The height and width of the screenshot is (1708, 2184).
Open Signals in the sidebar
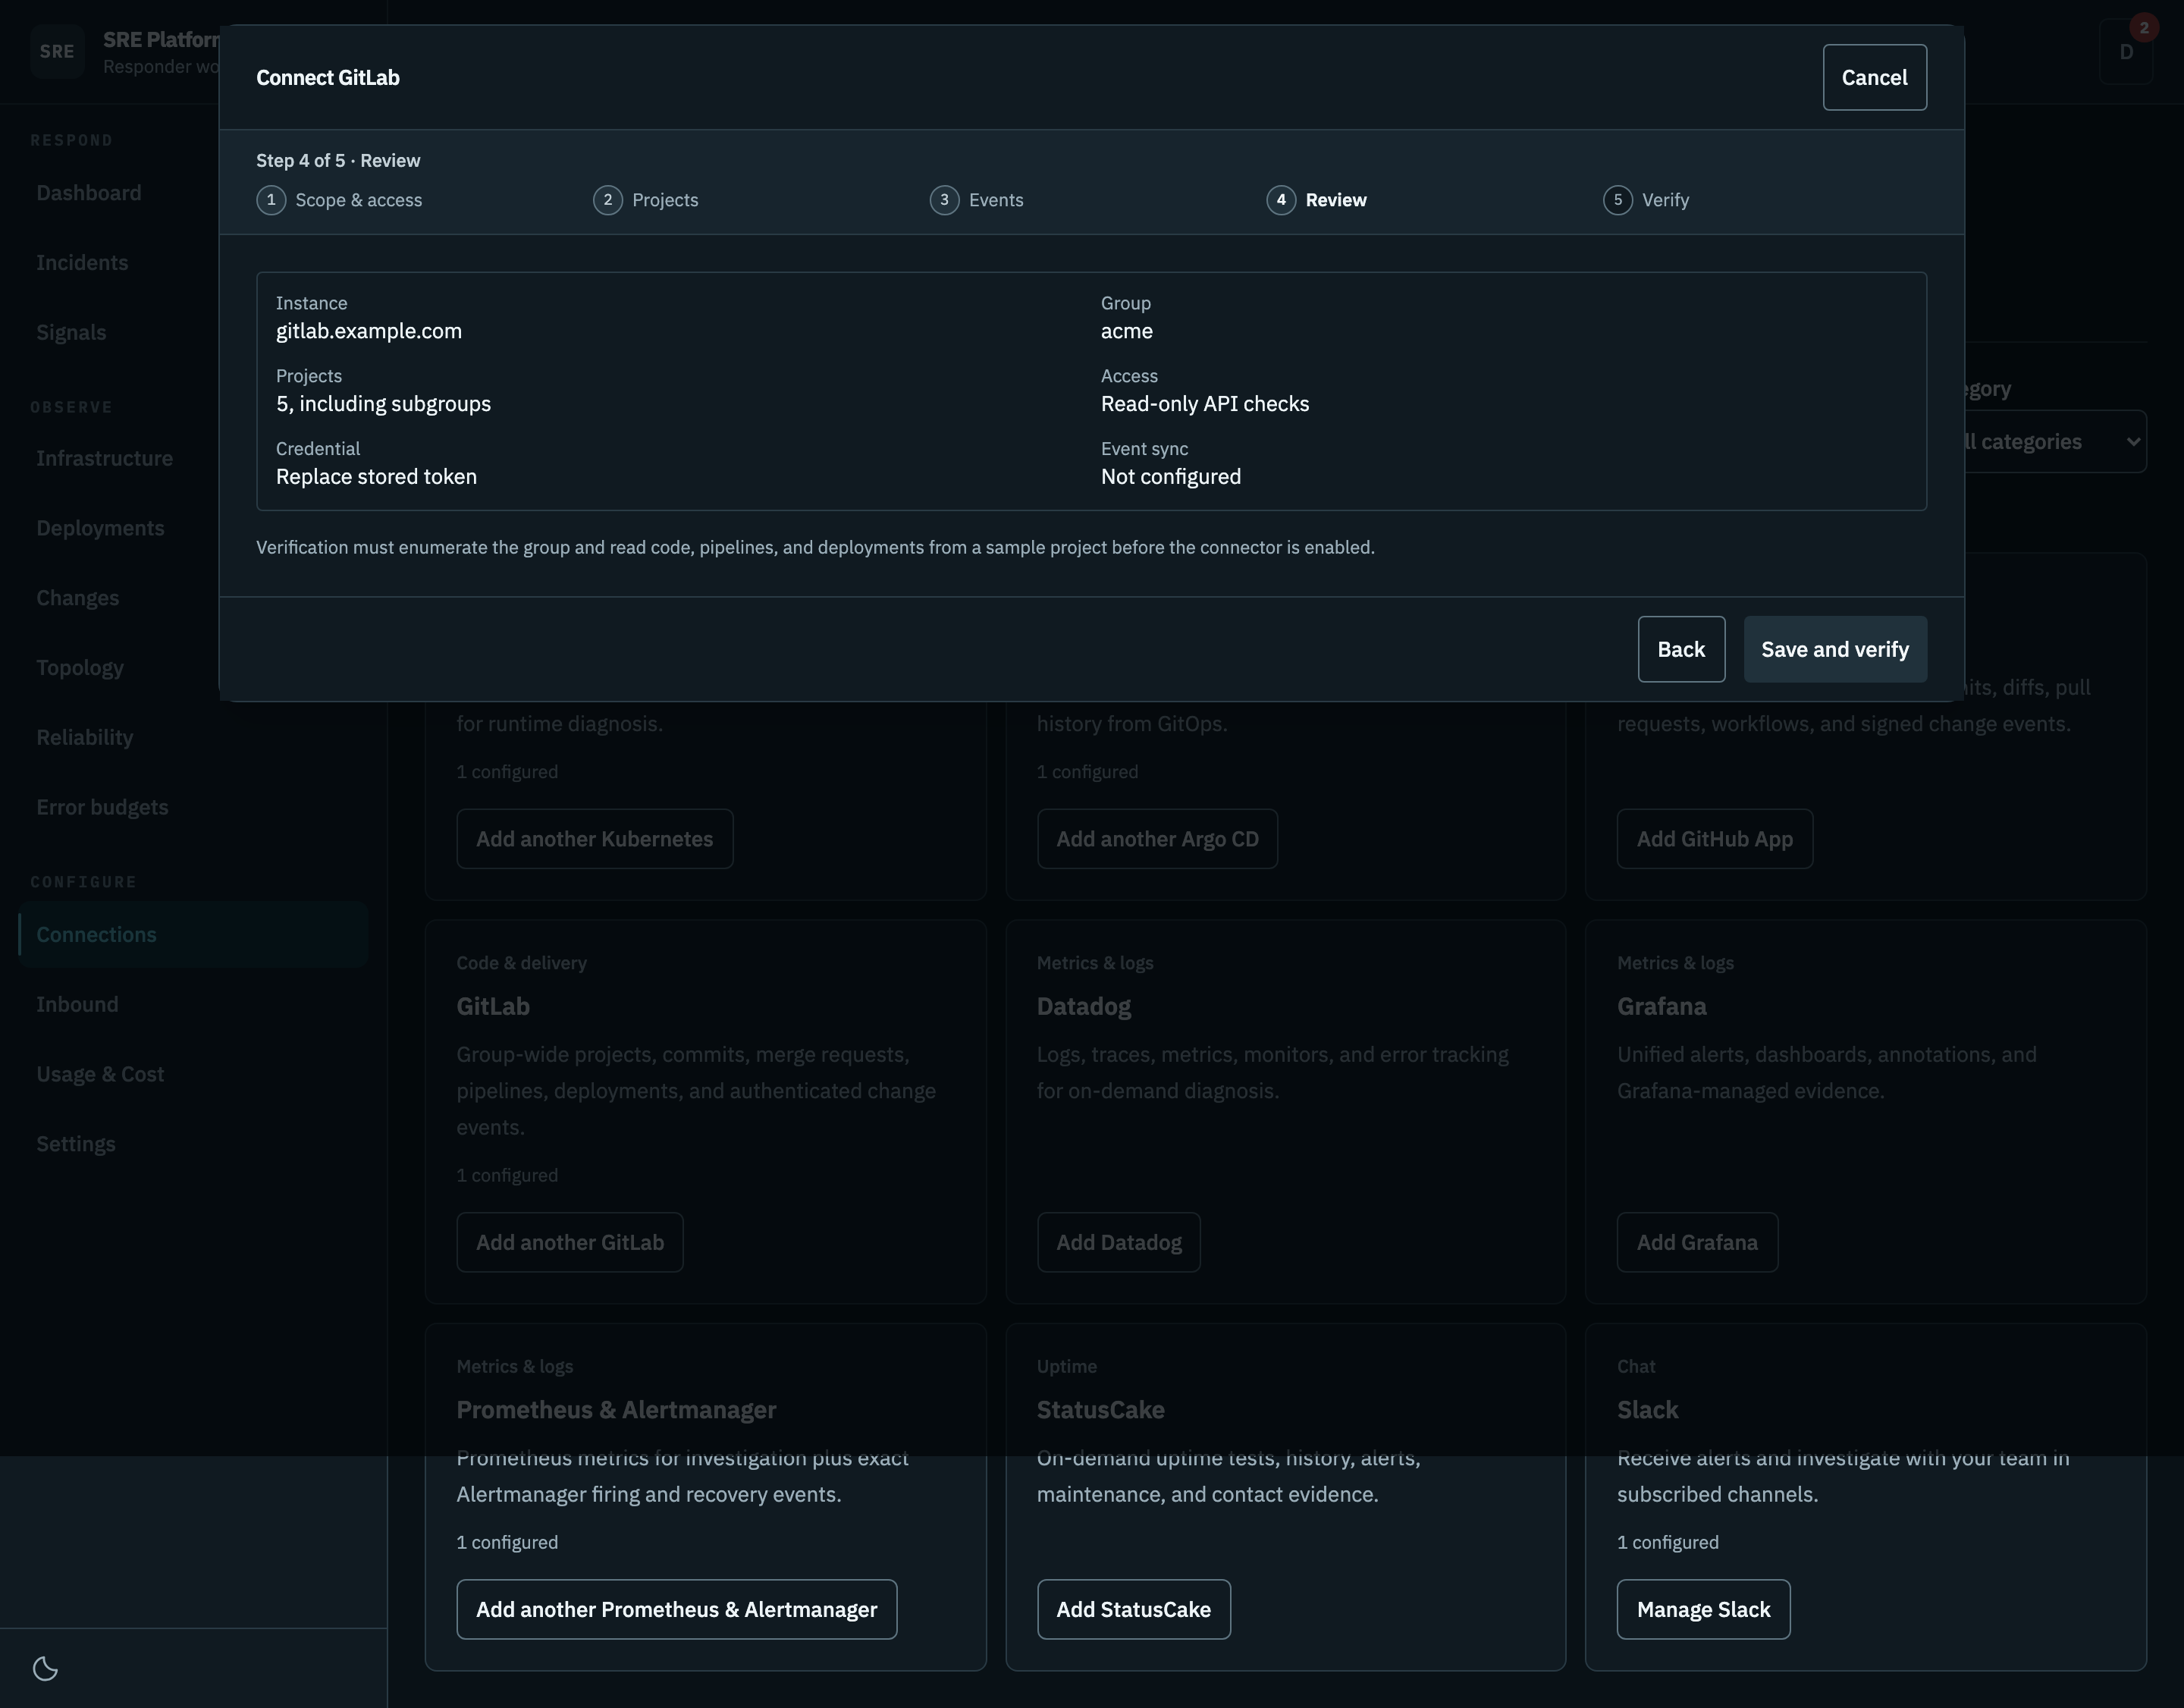click(192, 333)
